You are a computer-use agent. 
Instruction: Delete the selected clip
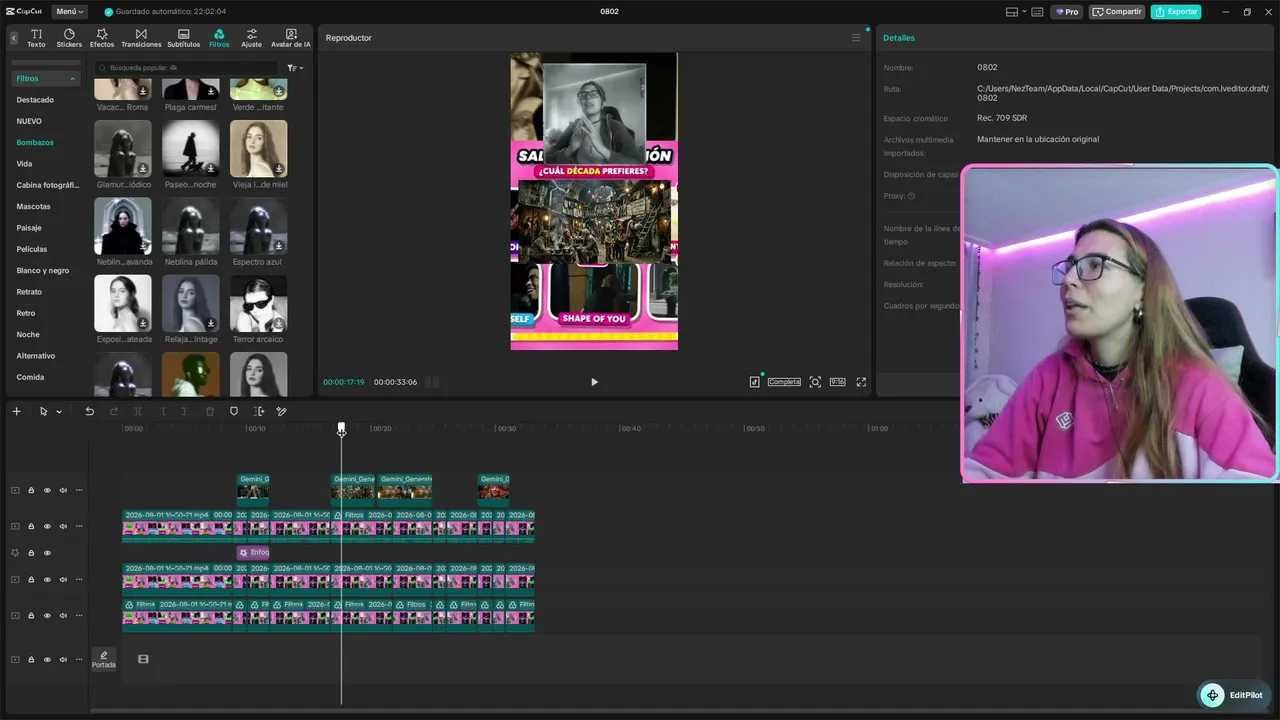[x=210, y=412]
